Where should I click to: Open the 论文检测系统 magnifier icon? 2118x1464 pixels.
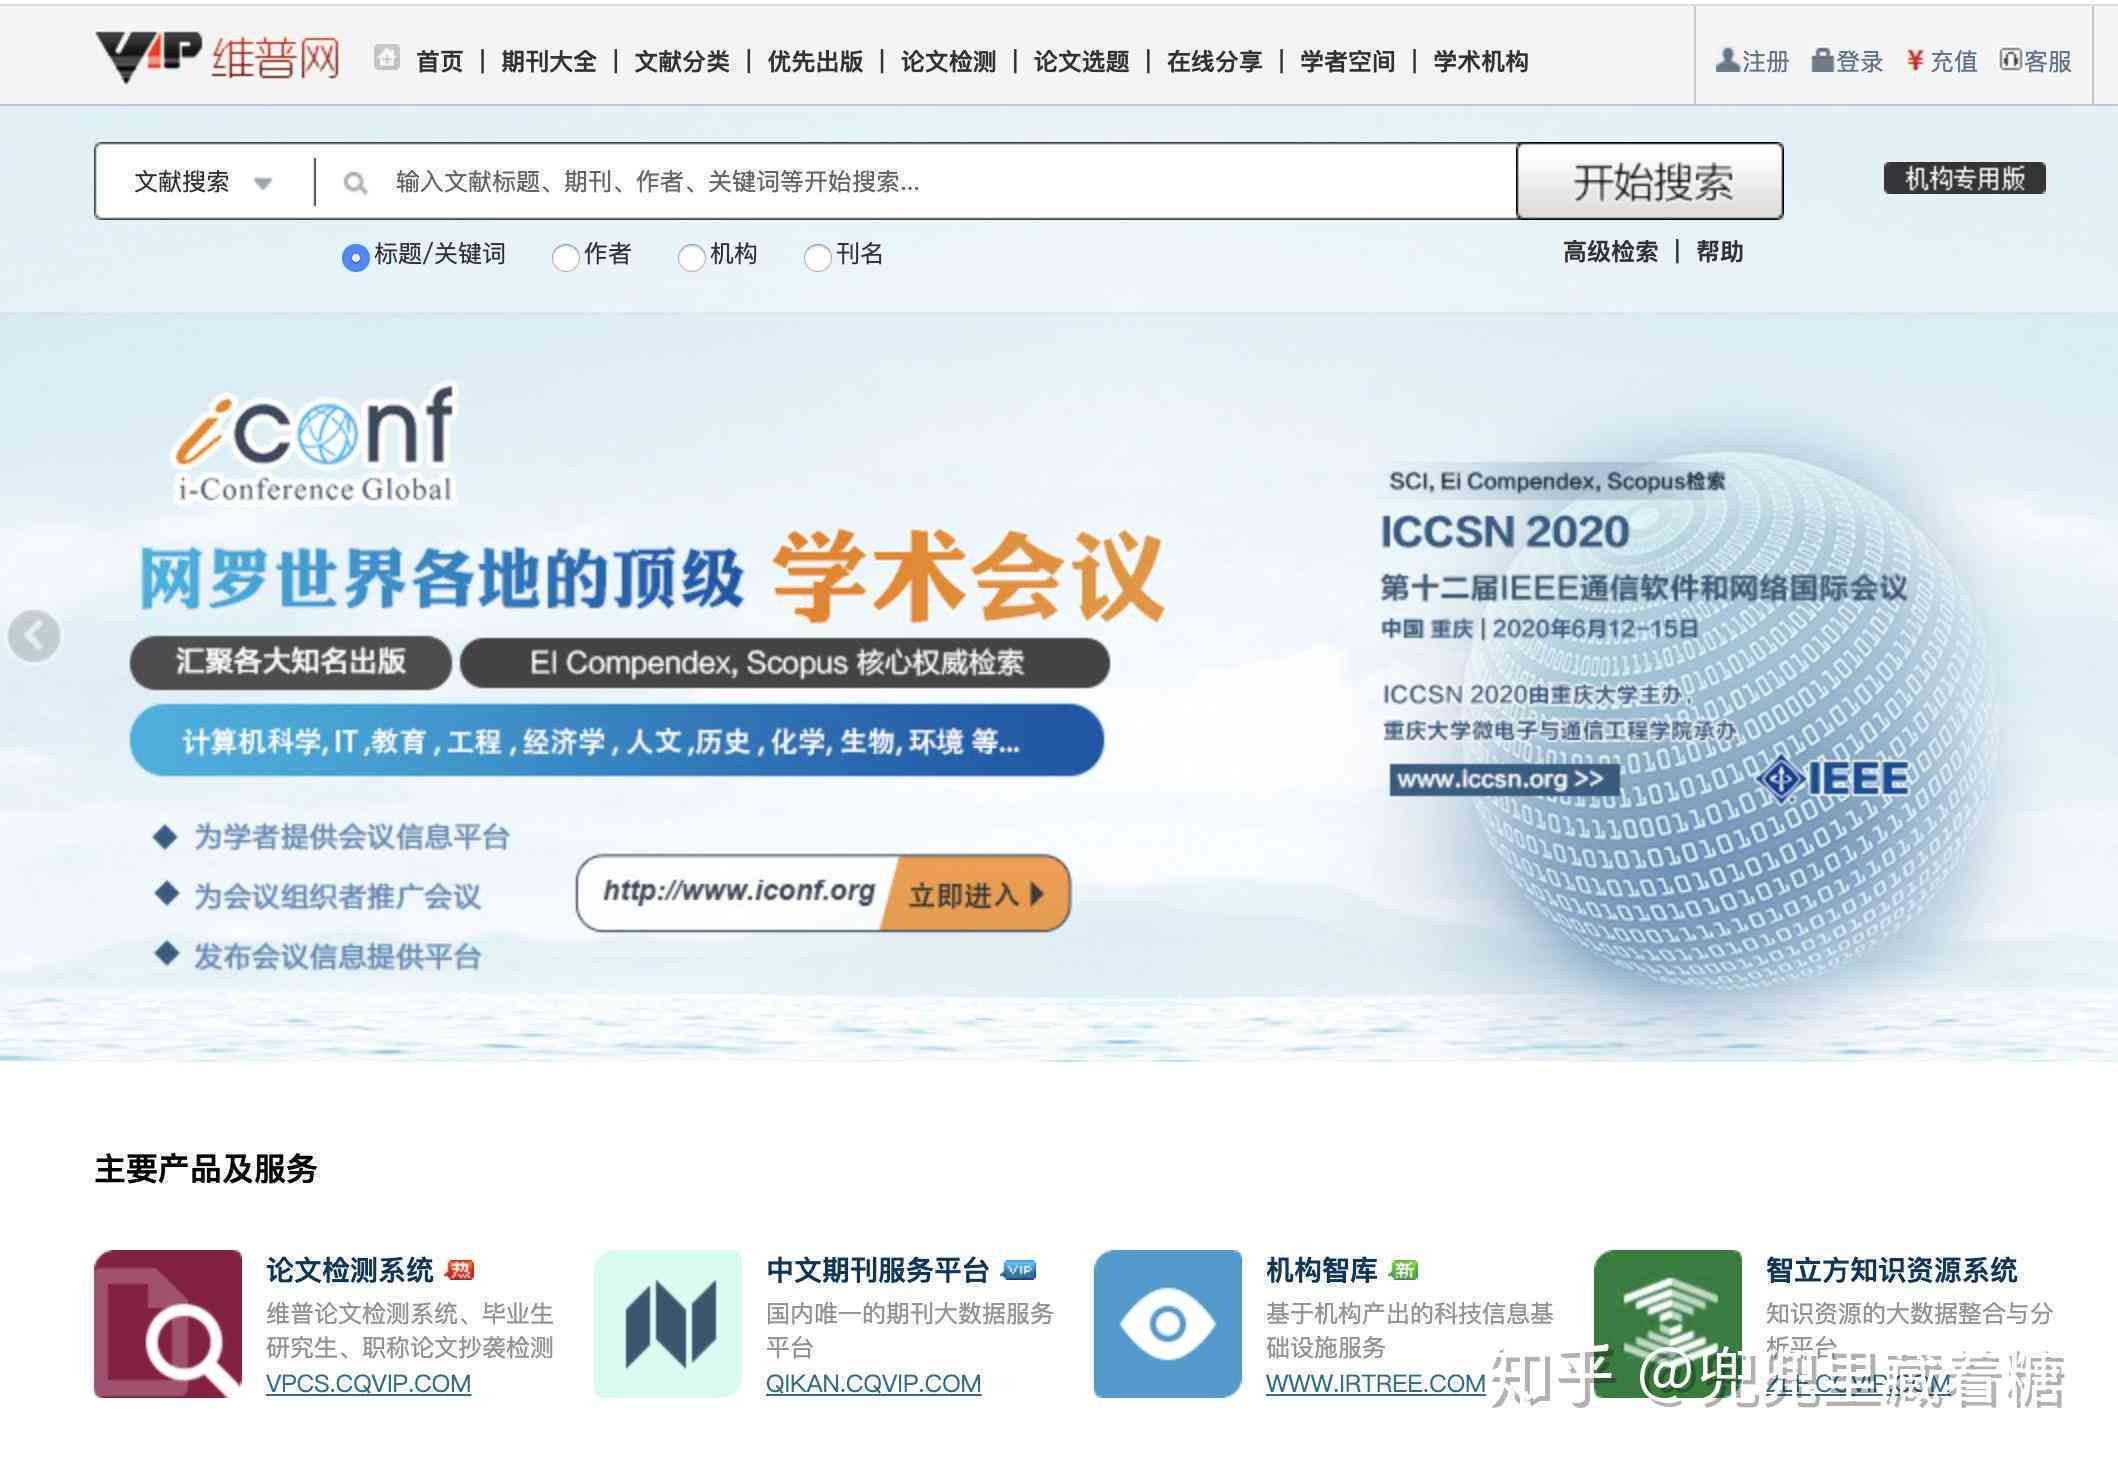[x=168, y=1324]
